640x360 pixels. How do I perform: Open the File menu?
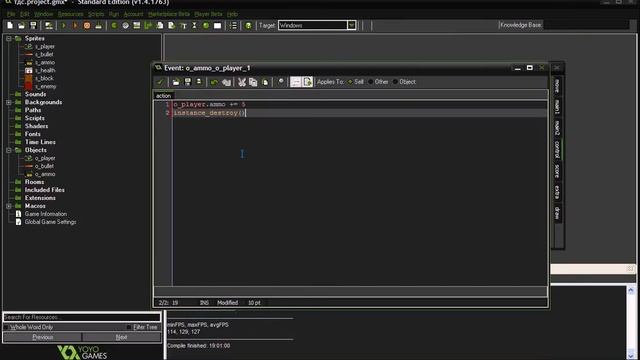pos(11,14)
